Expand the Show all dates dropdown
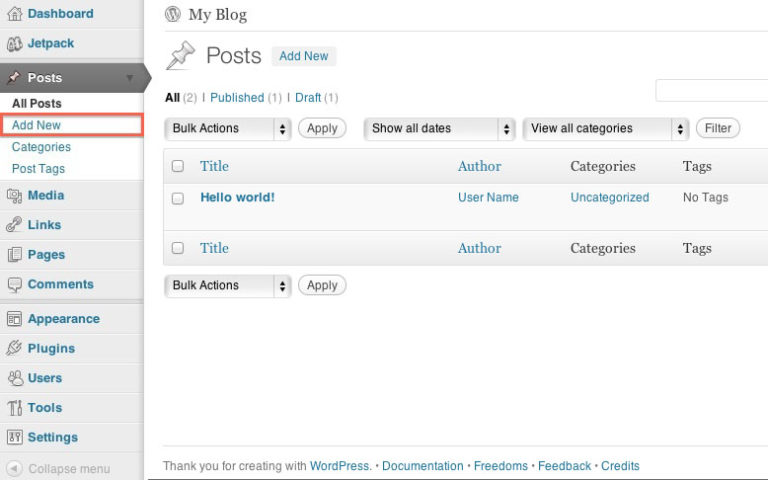The image size is (768, 480). (439, 129)
